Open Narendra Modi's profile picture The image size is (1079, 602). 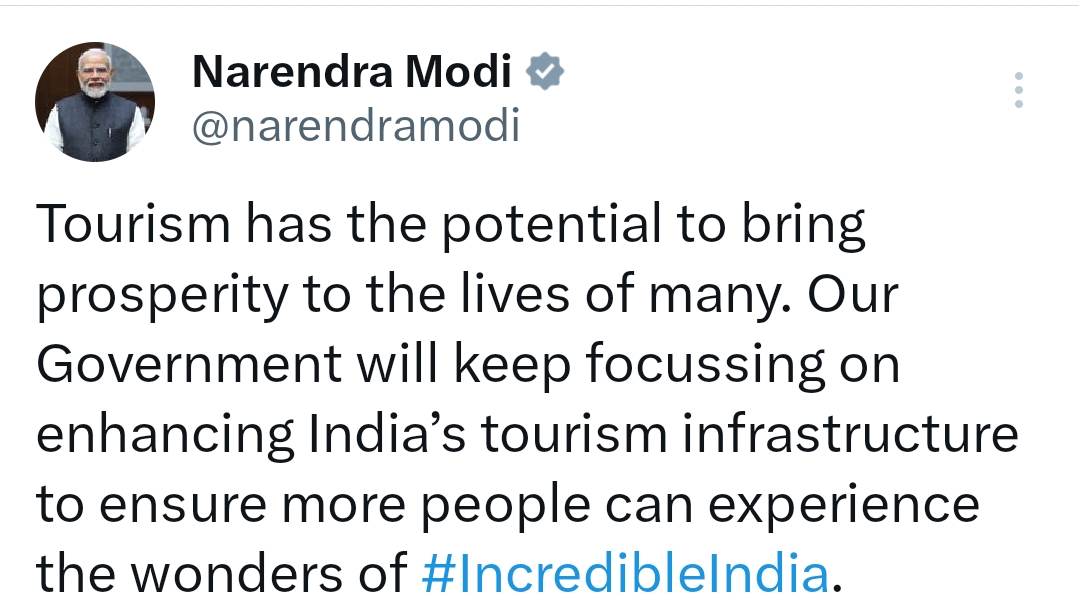point(95,102)
